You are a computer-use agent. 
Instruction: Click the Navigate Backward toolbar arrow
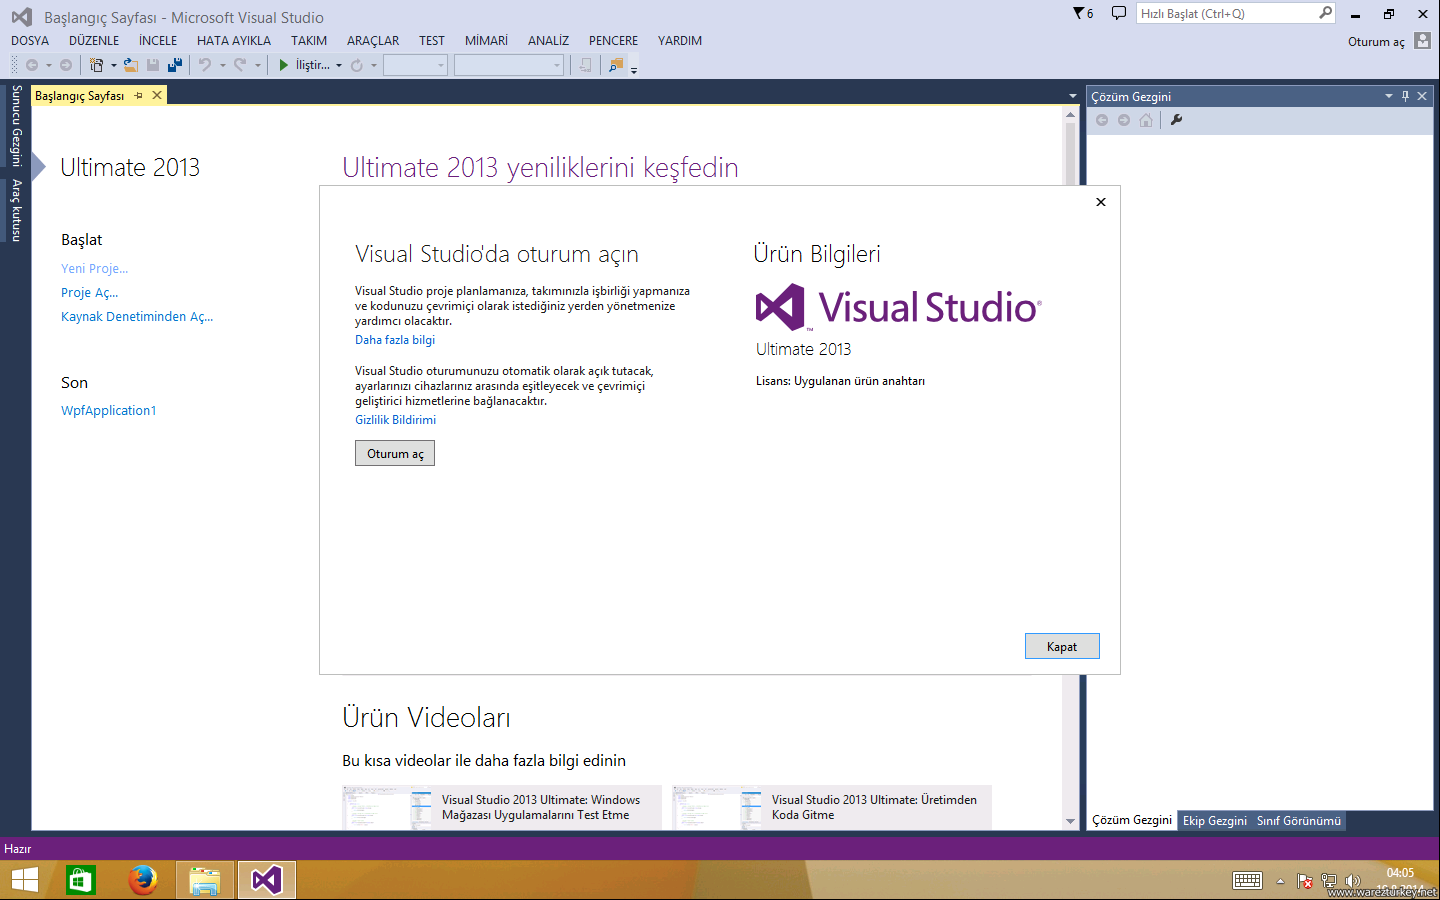click(32, 65)
